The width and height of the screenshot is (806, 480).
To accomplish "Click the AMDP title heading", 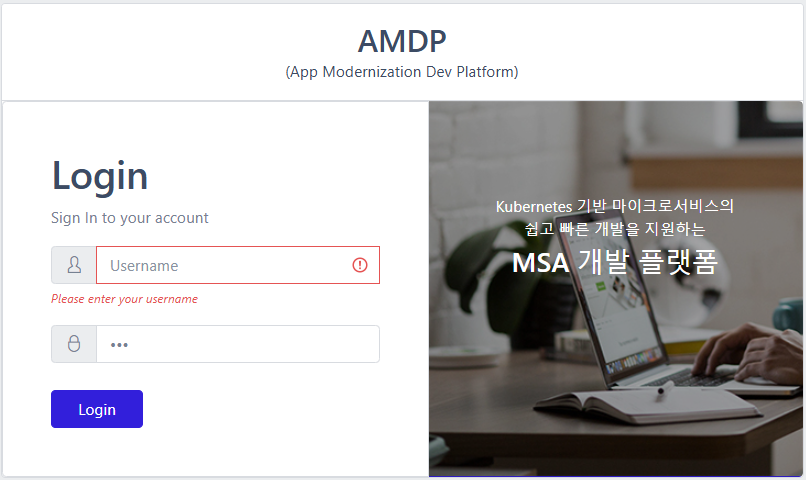I will (x=402, y=41).
